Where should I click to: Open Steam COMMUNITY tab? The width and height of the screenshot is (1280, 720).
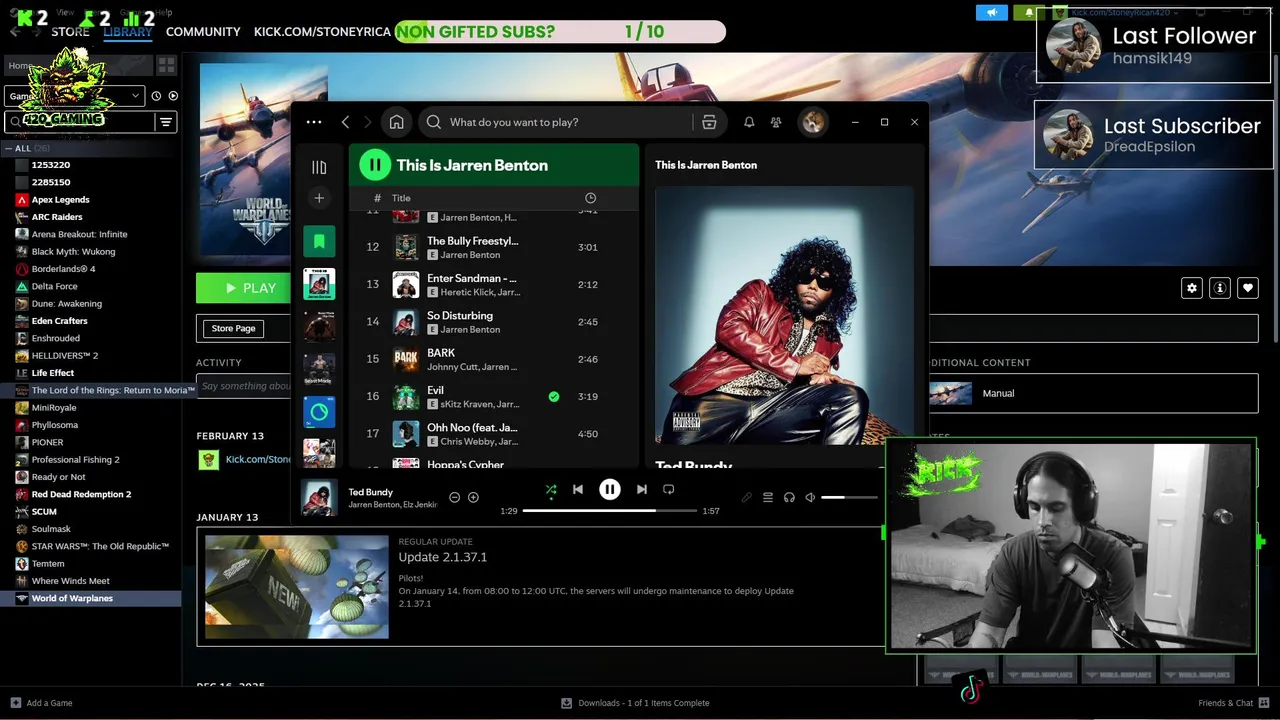point(203,32)
